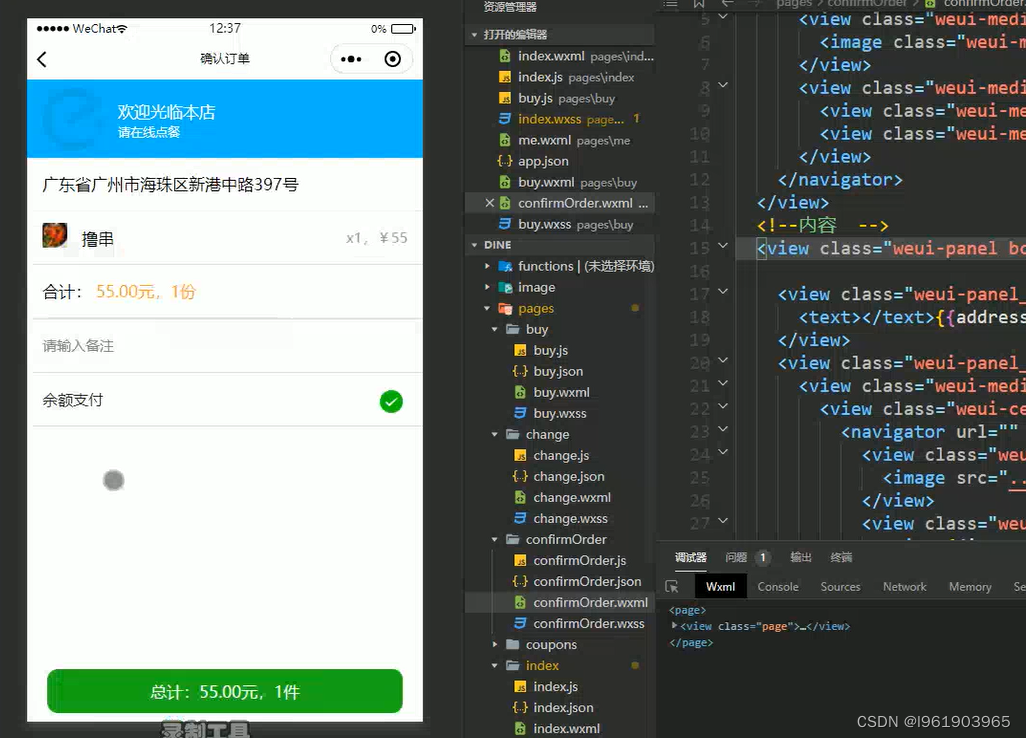Close the mini program via the circle icon

(393, 60)
